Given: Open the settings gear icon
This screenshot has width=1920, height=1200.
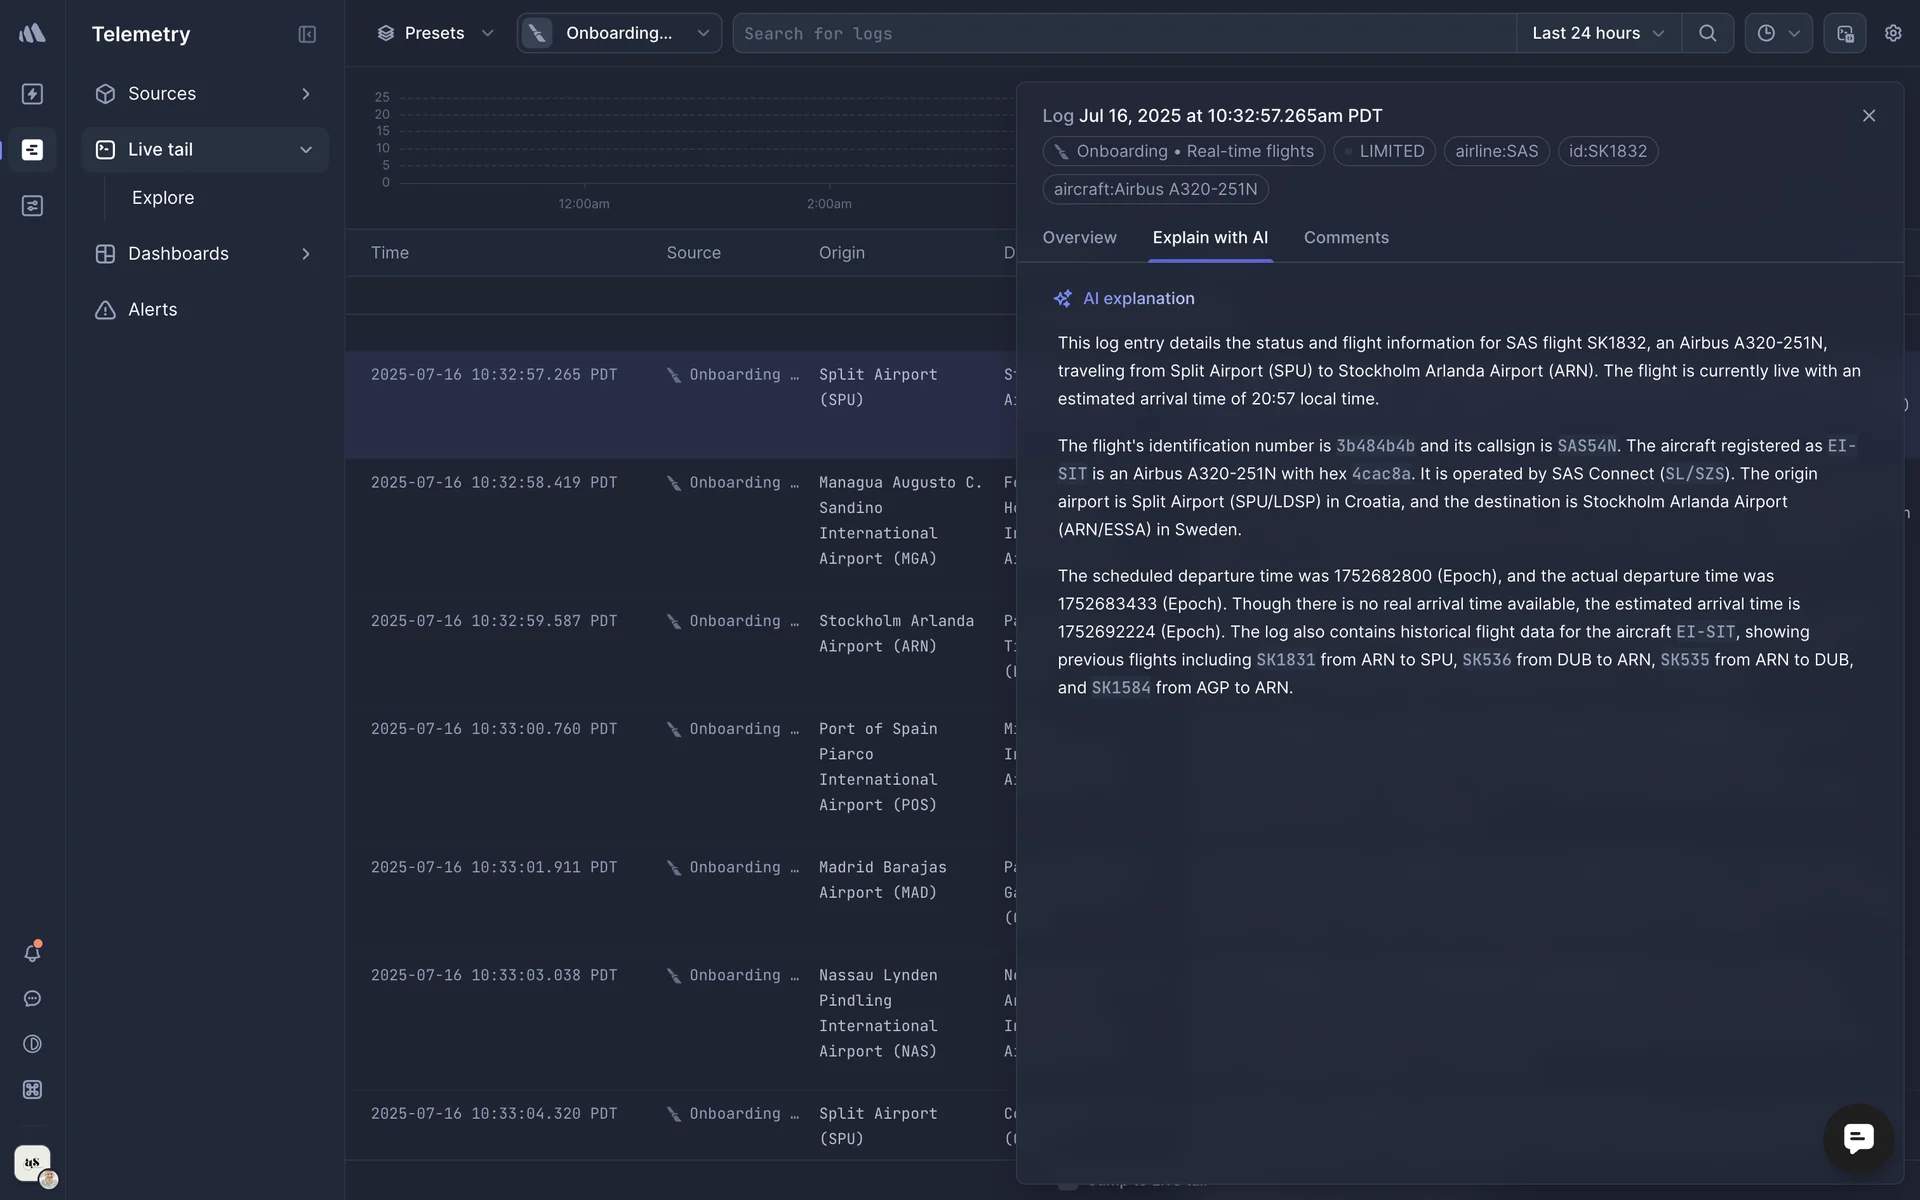Looking at the screenshot, I should 1892,33.
